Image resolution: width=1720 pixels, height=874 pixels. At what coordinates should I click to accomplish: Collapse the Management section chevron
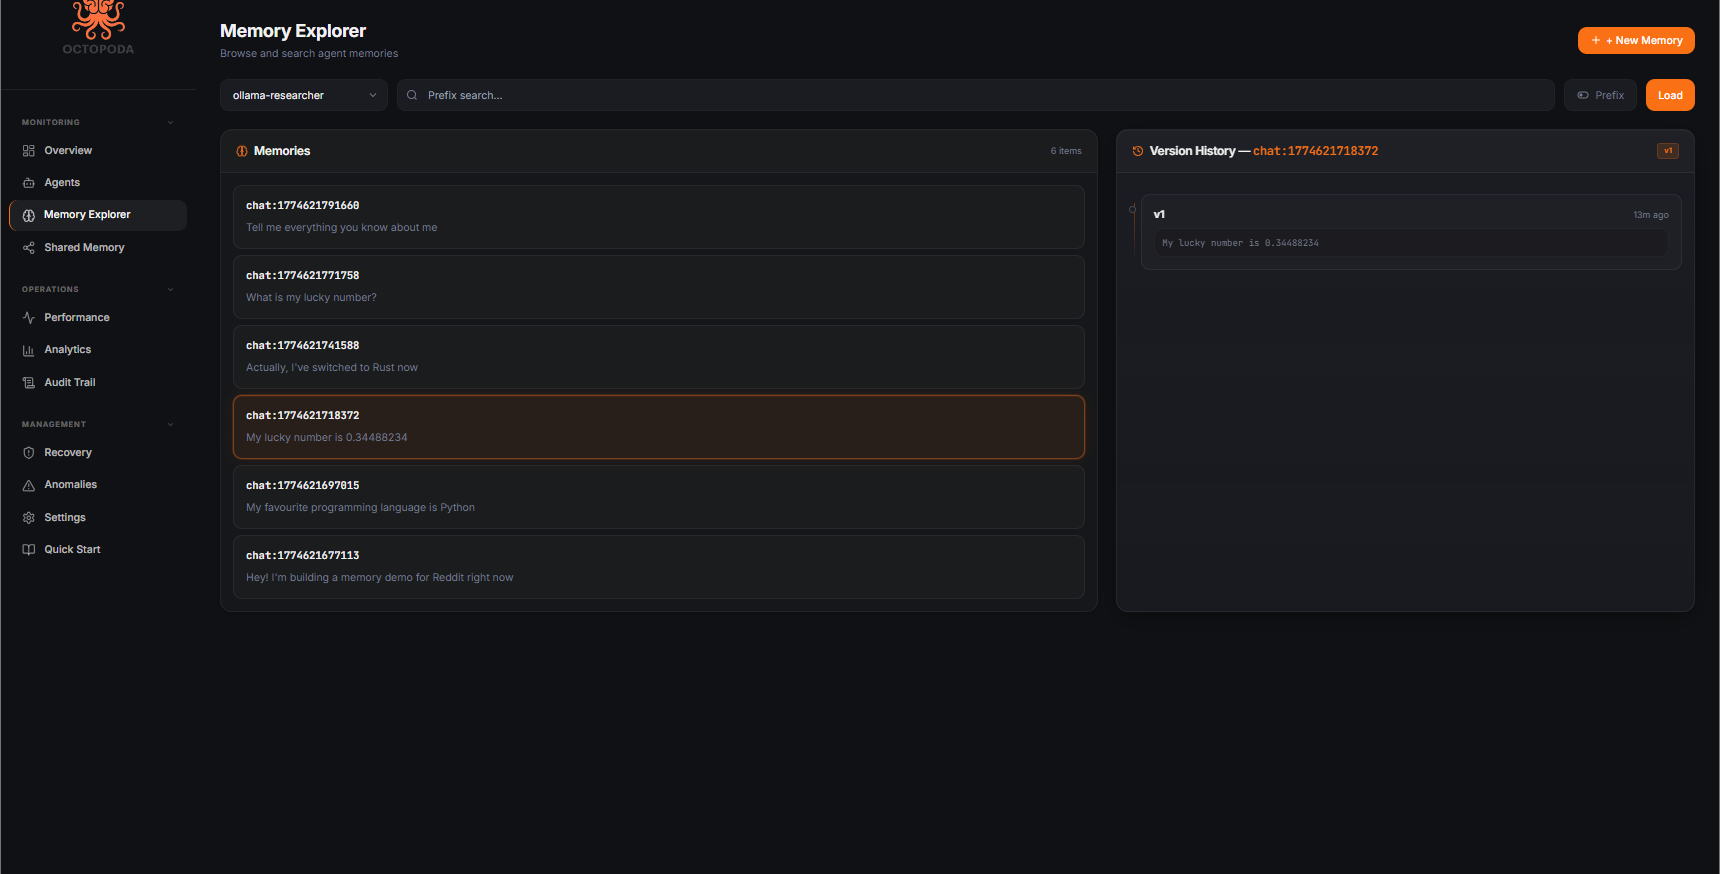[171, 425]
